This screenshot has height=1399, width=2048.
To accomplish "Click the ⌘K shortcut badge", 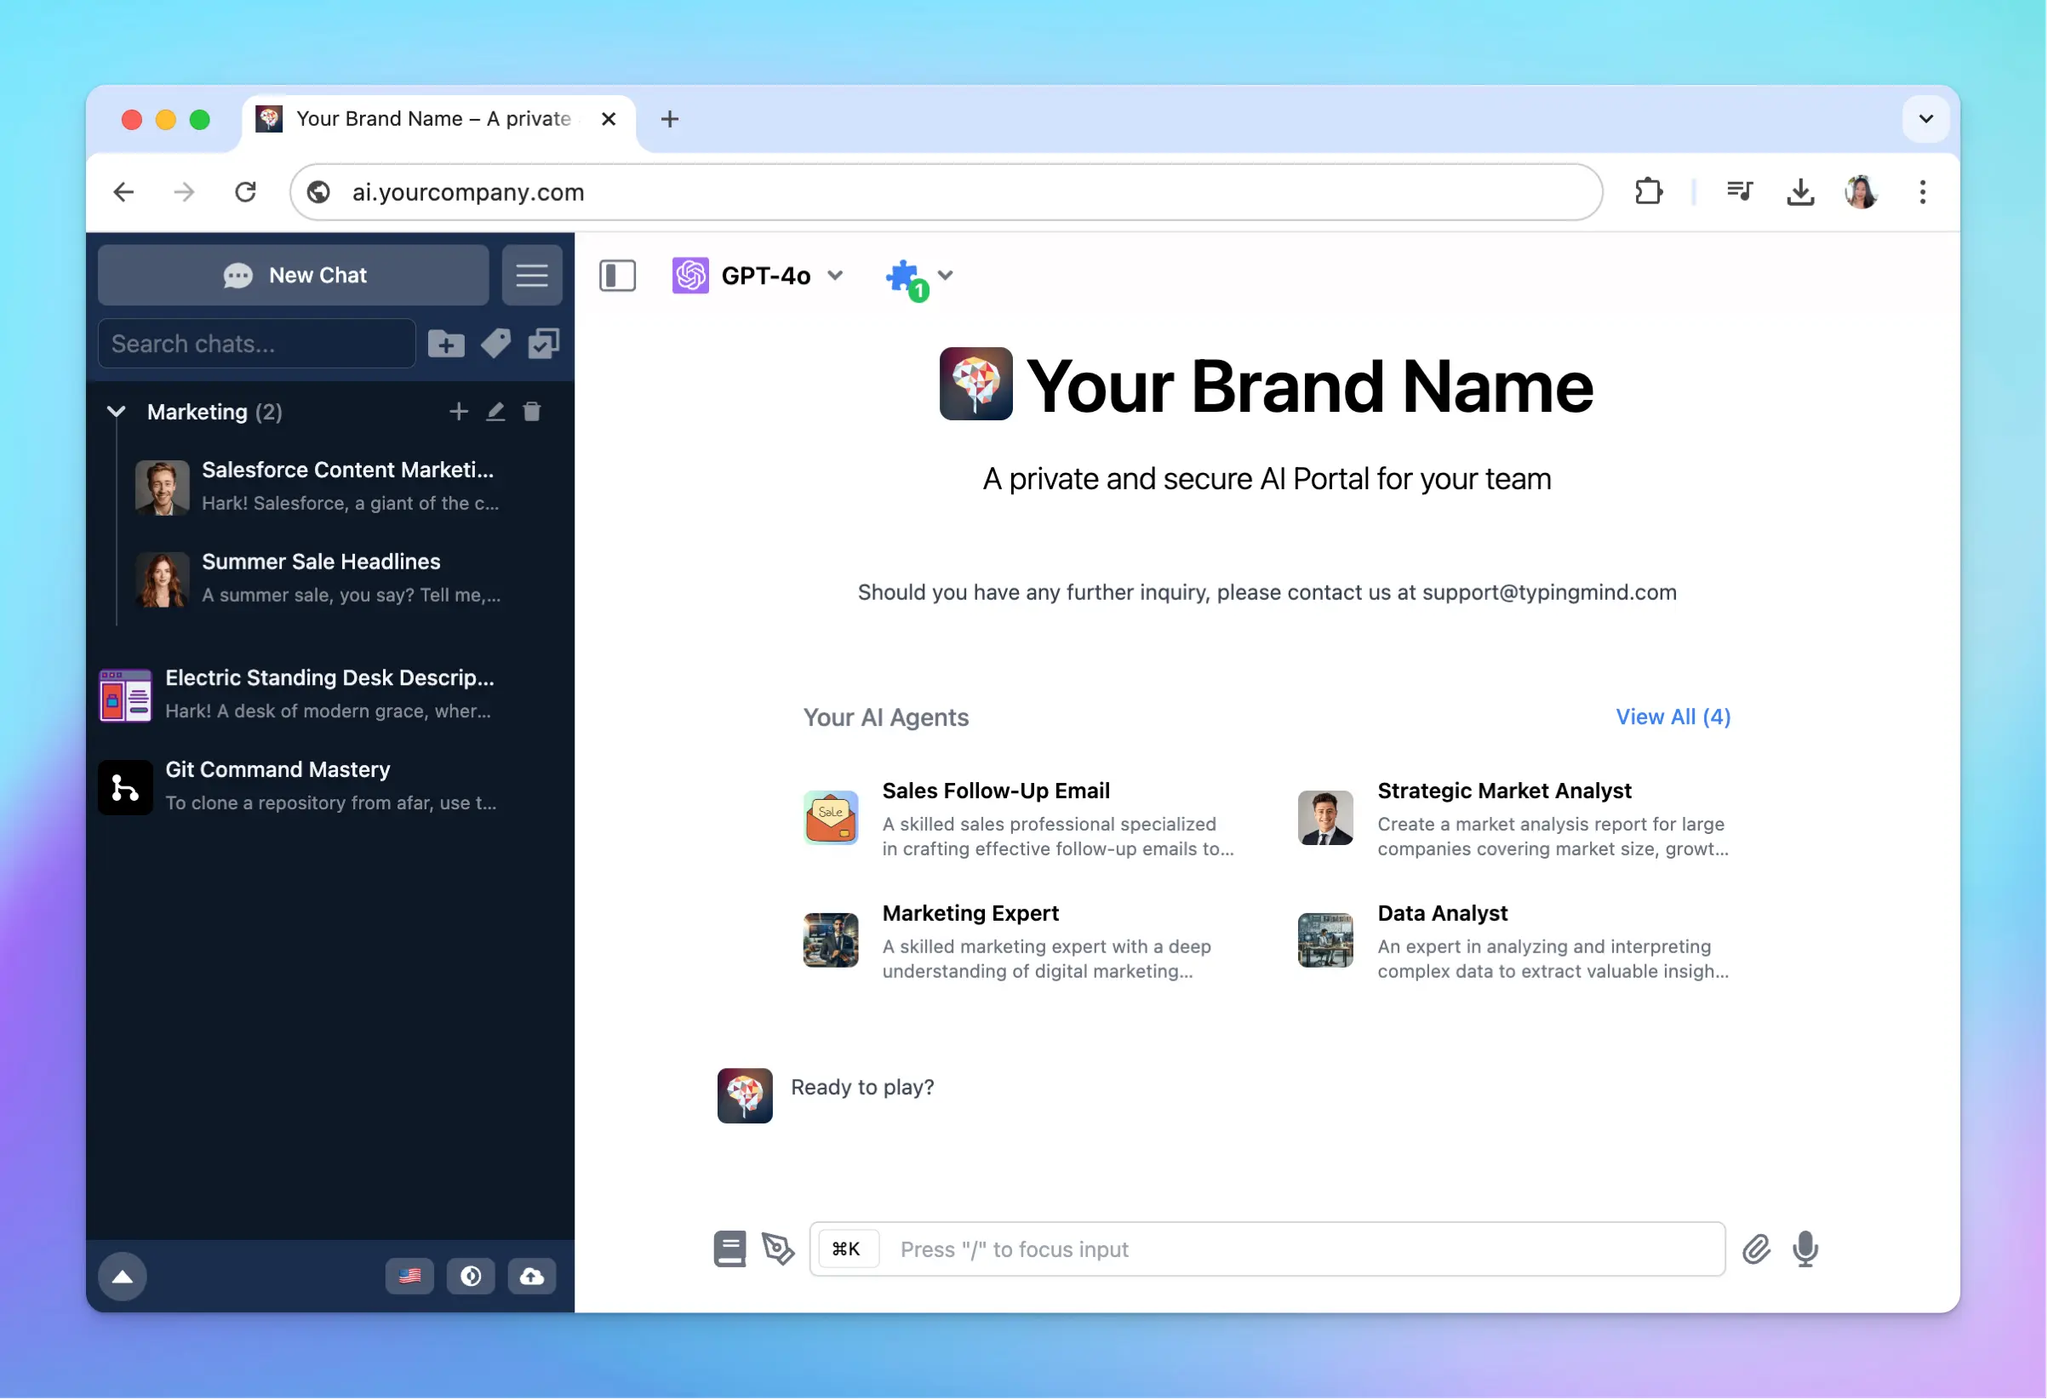I will [847, 1249].
